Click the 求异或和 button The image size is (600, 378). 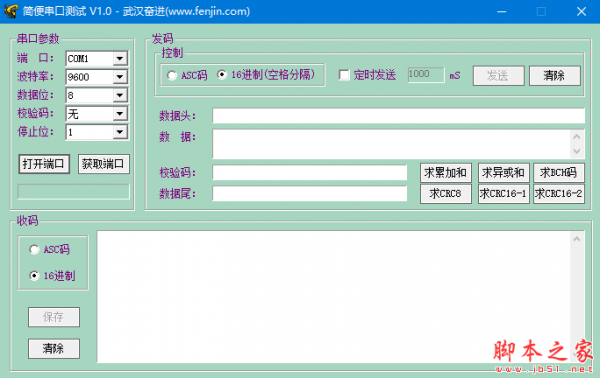click(x=504, y=173)
